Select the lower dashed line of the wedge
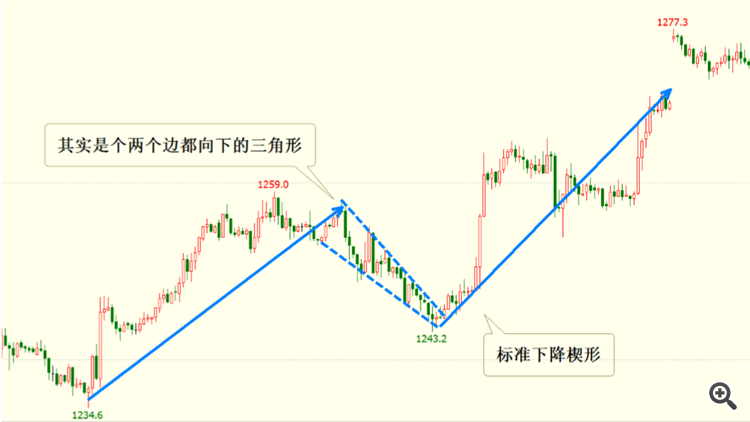Image resolution: width=750 pixels, height=422 pixels. click(377, 283)
